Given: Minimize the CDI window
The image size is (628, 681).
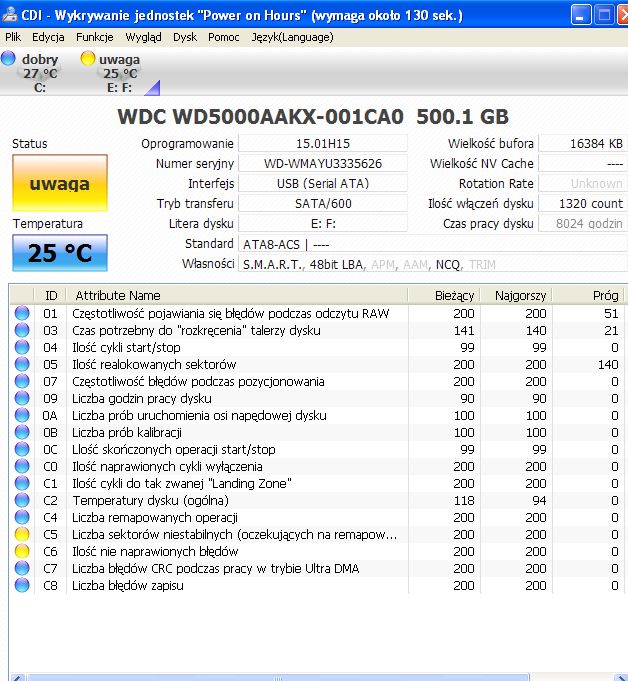Looking at the screenshot, I should click(581, 15).
